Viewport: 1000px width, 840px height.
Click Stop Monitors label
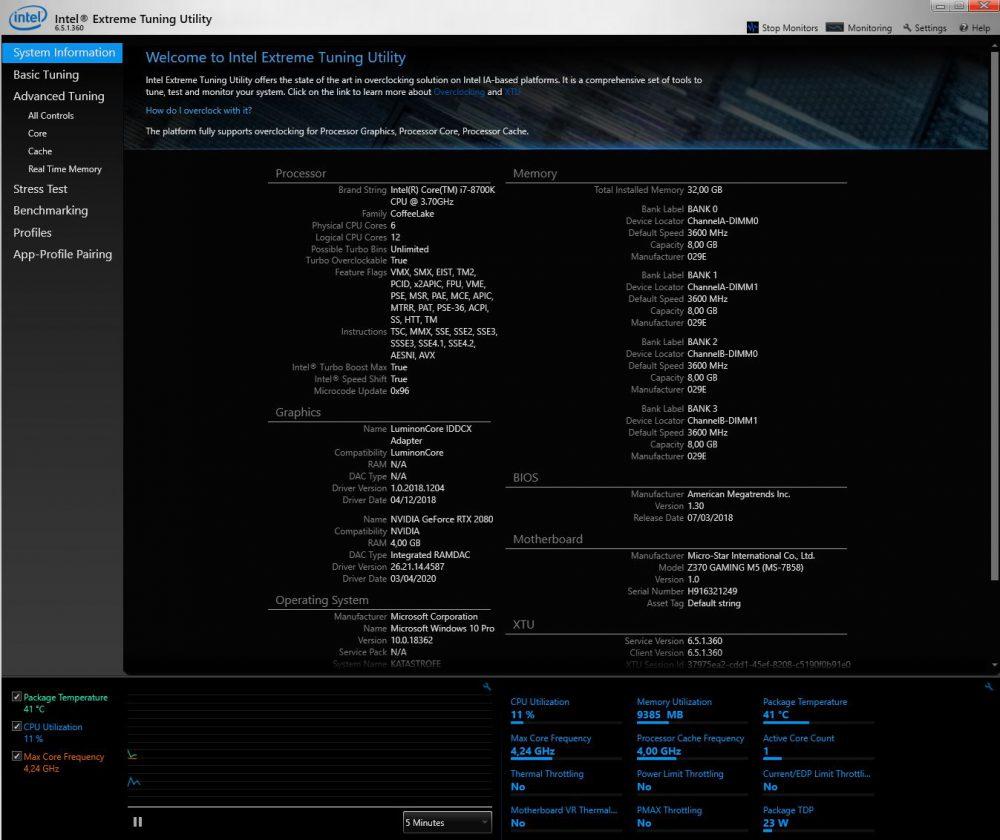(x=790, y=28)
